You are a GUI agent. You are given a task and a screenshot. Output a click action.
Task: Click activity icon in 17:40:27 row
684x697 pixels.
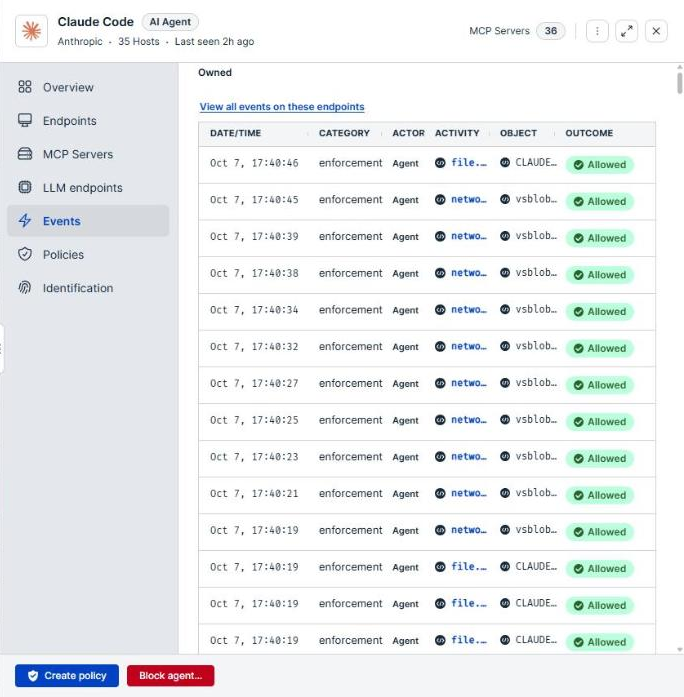click(440, 383)
